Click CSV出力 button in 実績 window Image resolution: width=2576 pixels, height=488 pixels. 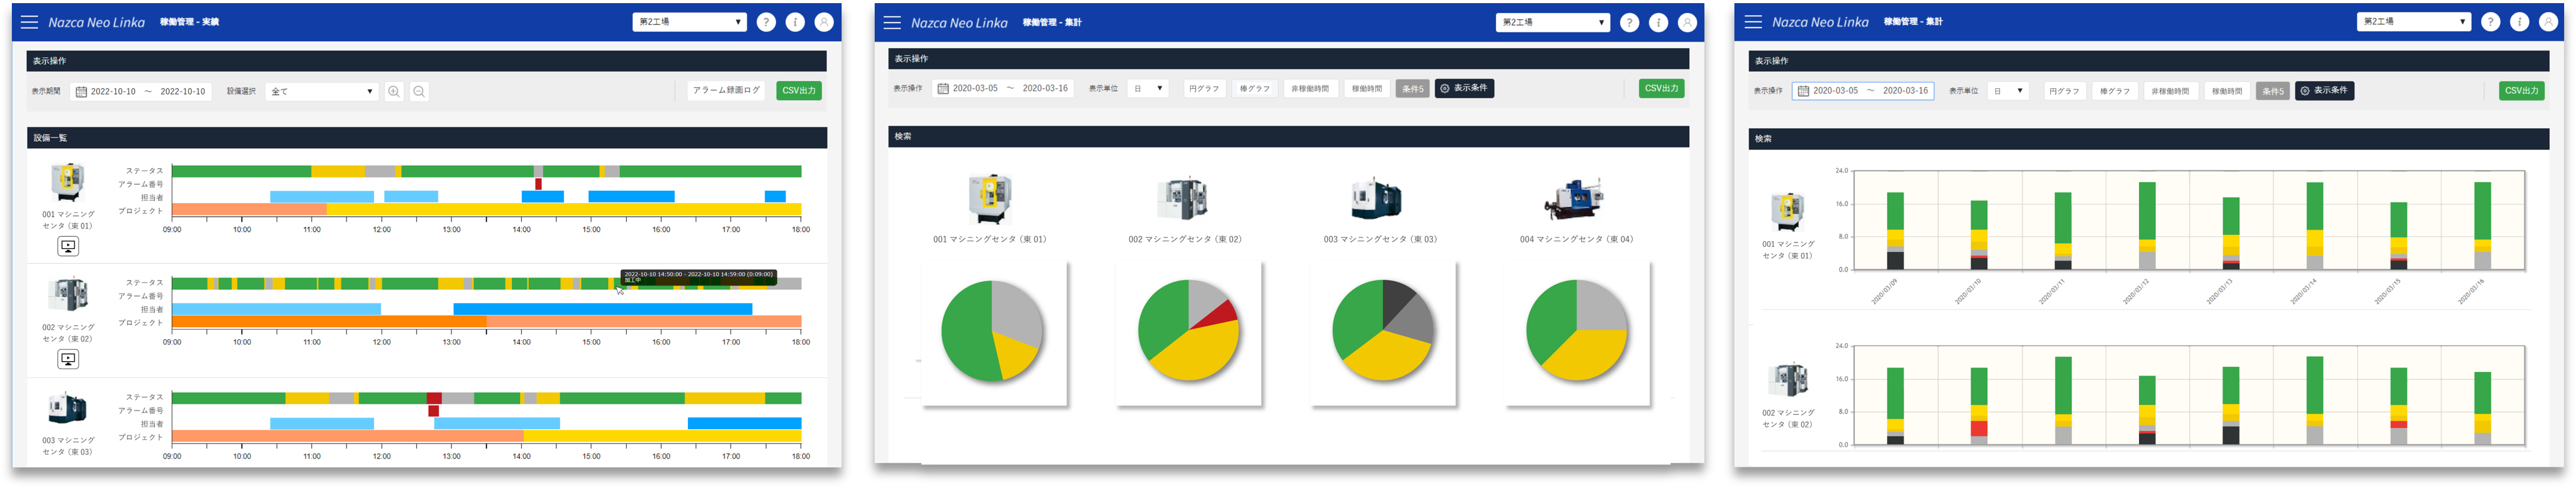click(x=799, y=91)
